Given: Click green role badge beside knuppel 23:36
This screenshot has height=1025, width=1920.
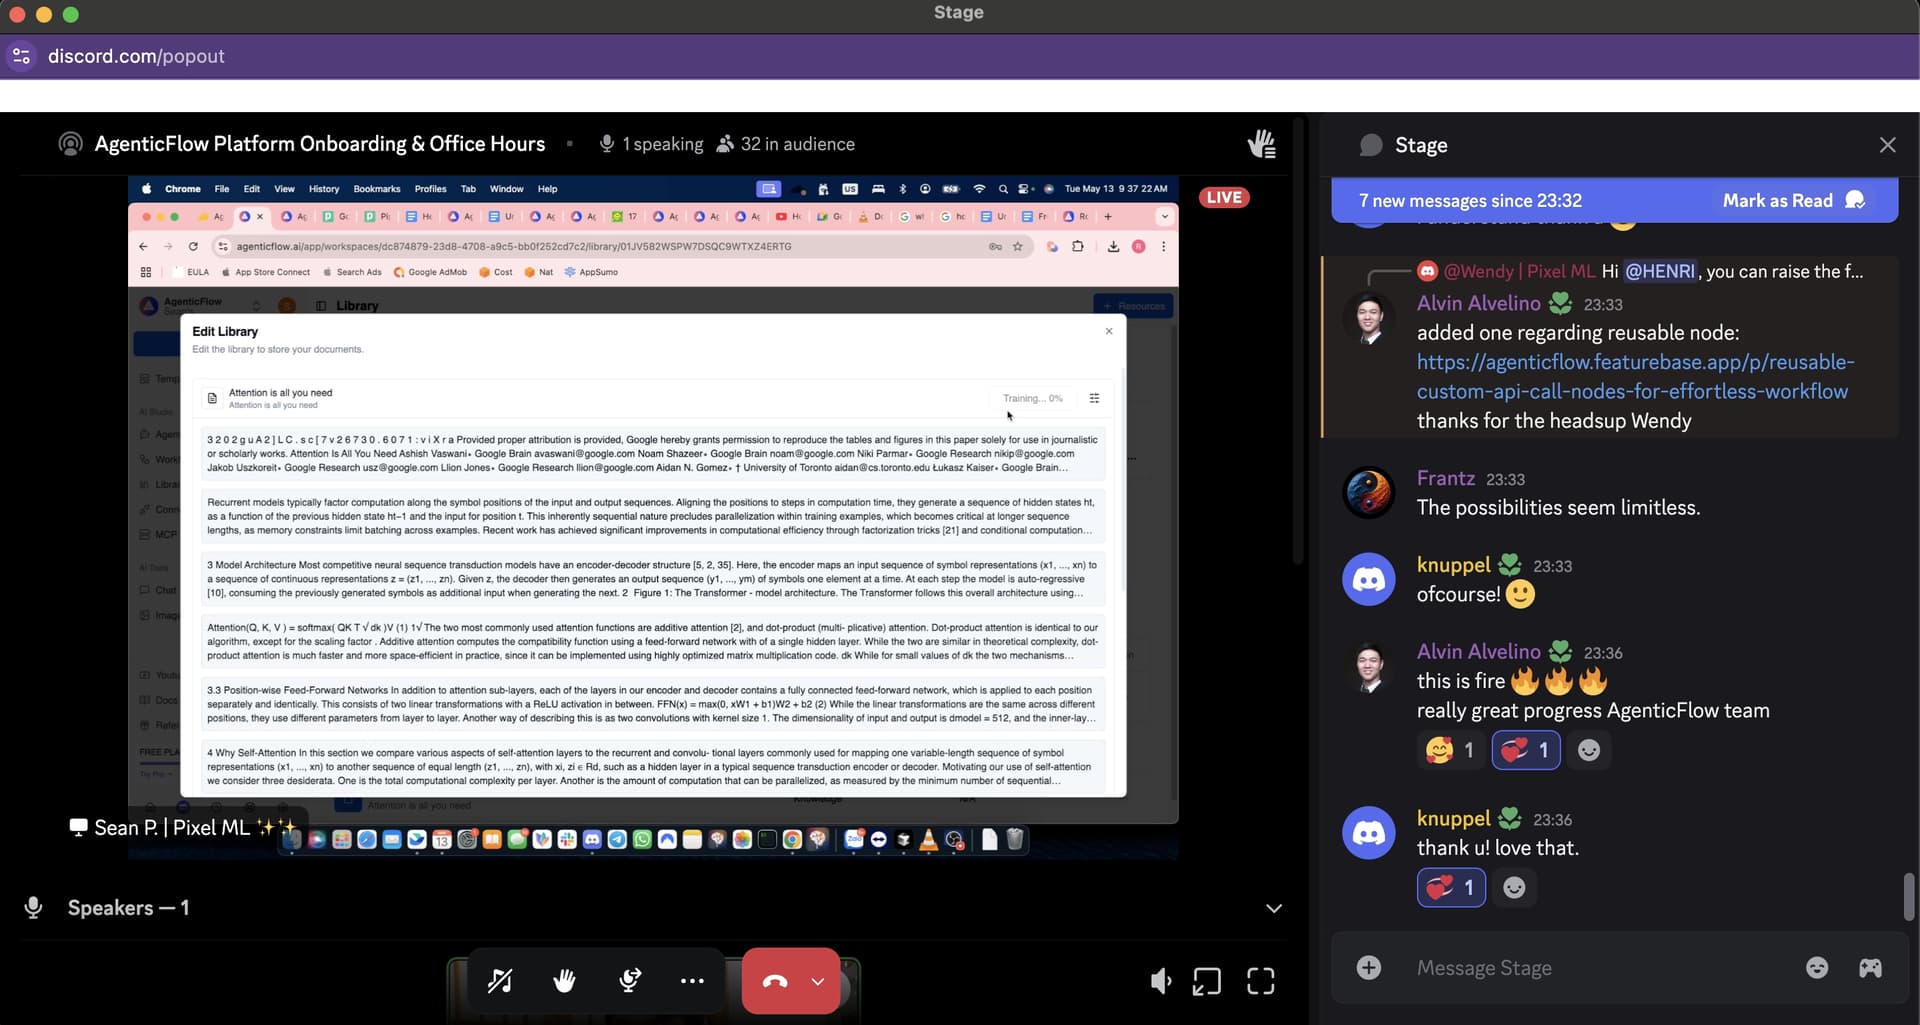Looking at the screenshot, I should click(1510, 819).
